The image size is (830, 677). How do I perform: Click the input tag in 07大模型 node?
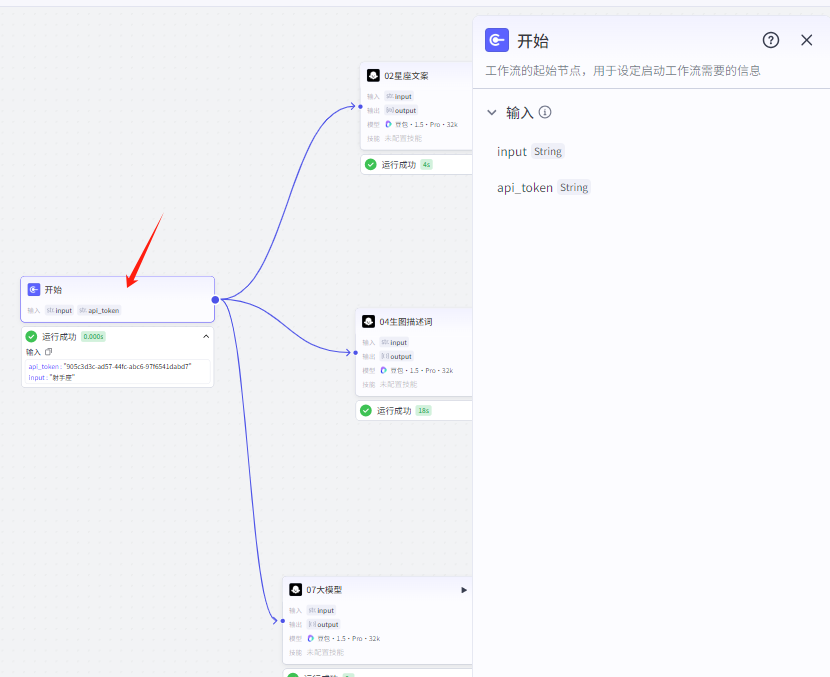click(x=321, y=610)
